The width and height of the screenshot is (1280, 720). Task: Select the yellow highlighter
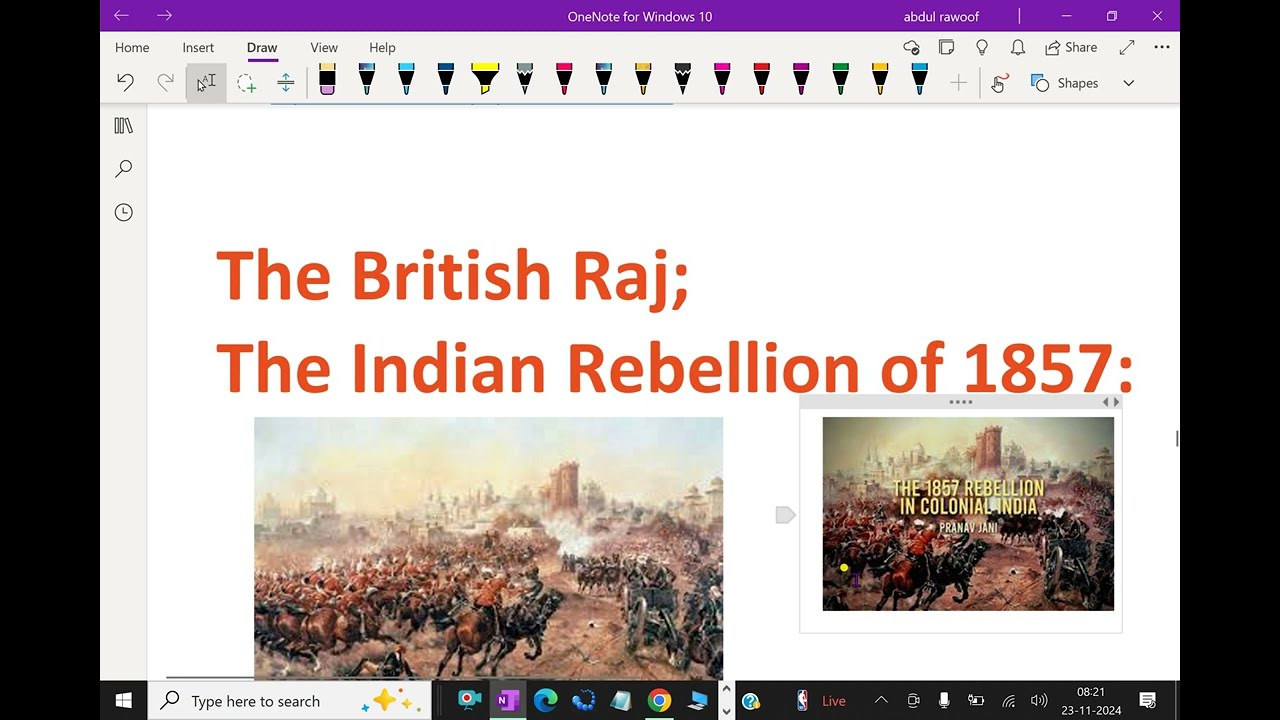[x=485, y=79]
